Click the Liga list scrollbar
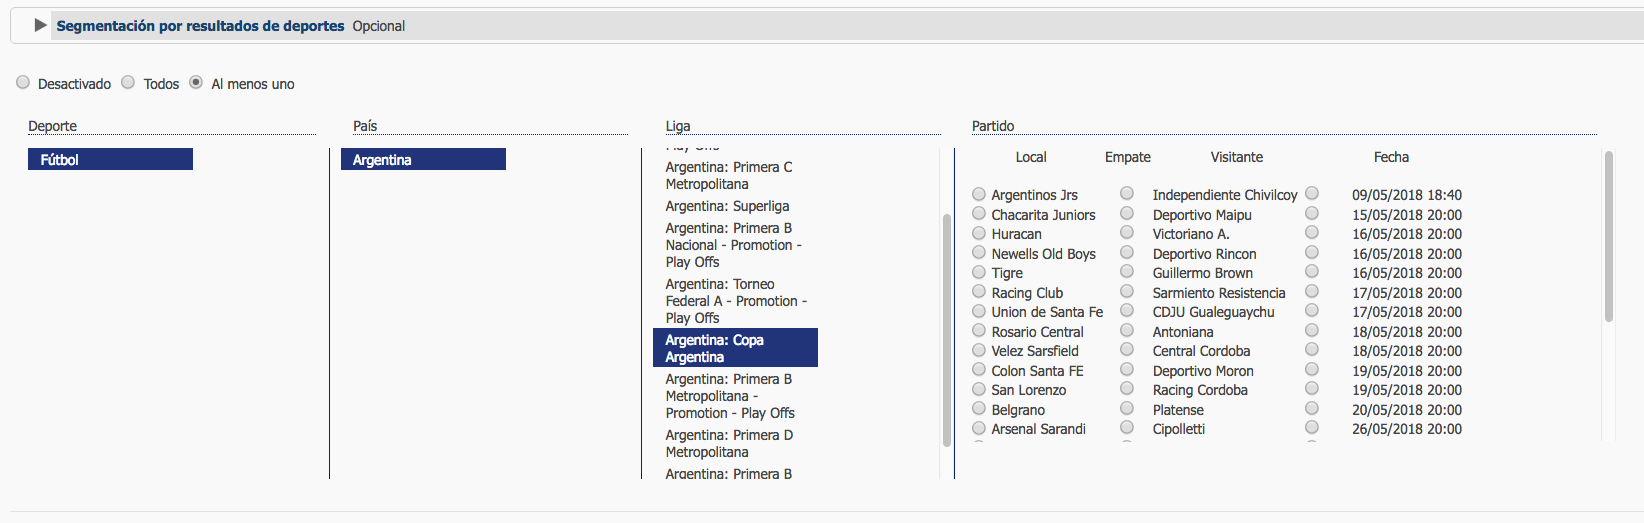Screen dimensions: 1644x523 [946, 330]
